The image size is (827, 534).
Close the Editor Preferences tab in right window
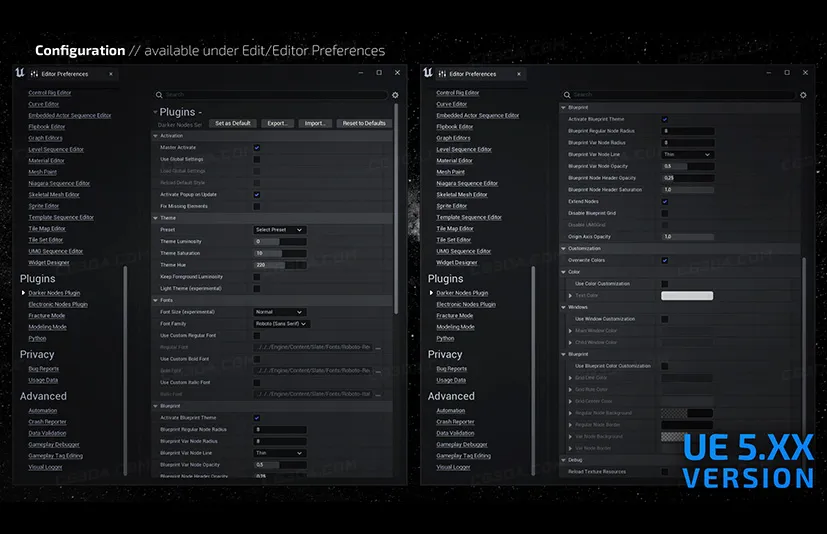point(518,74)
